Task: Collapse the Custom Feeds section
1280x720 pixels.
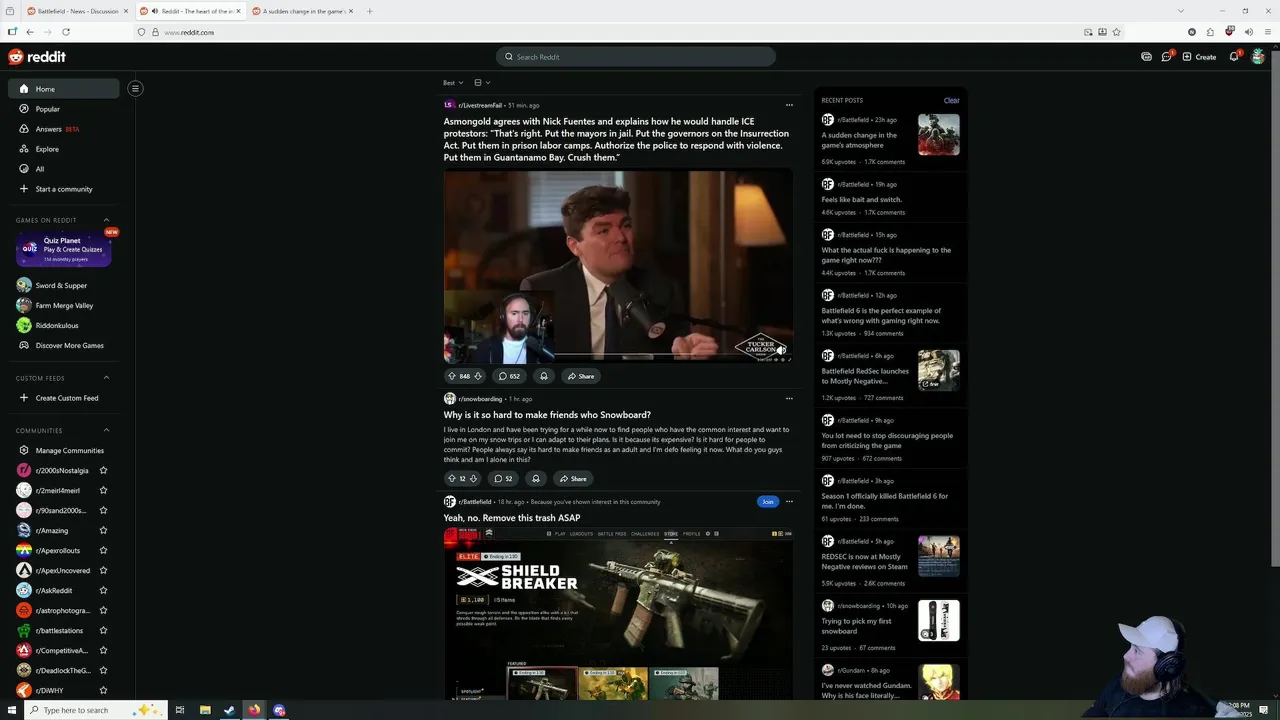Action: point(106,378)
